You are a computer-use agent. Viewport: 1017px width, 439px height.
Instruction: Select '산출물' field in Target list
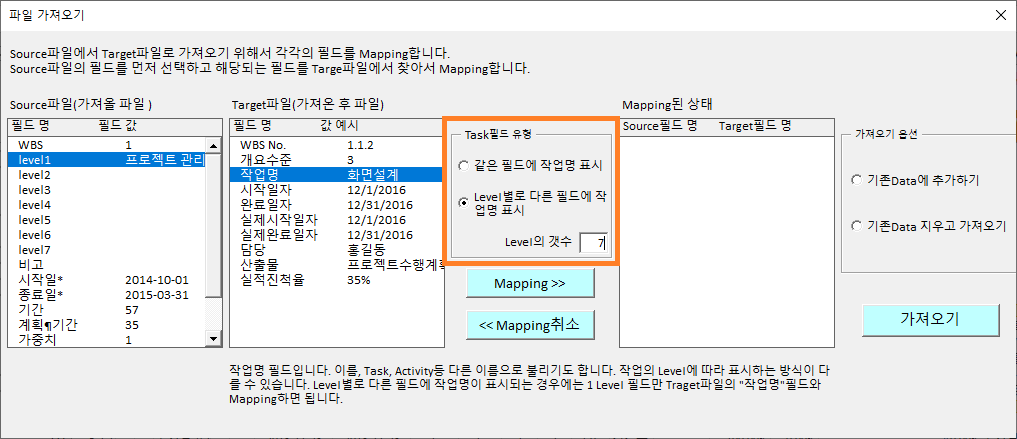pos(337,265)
